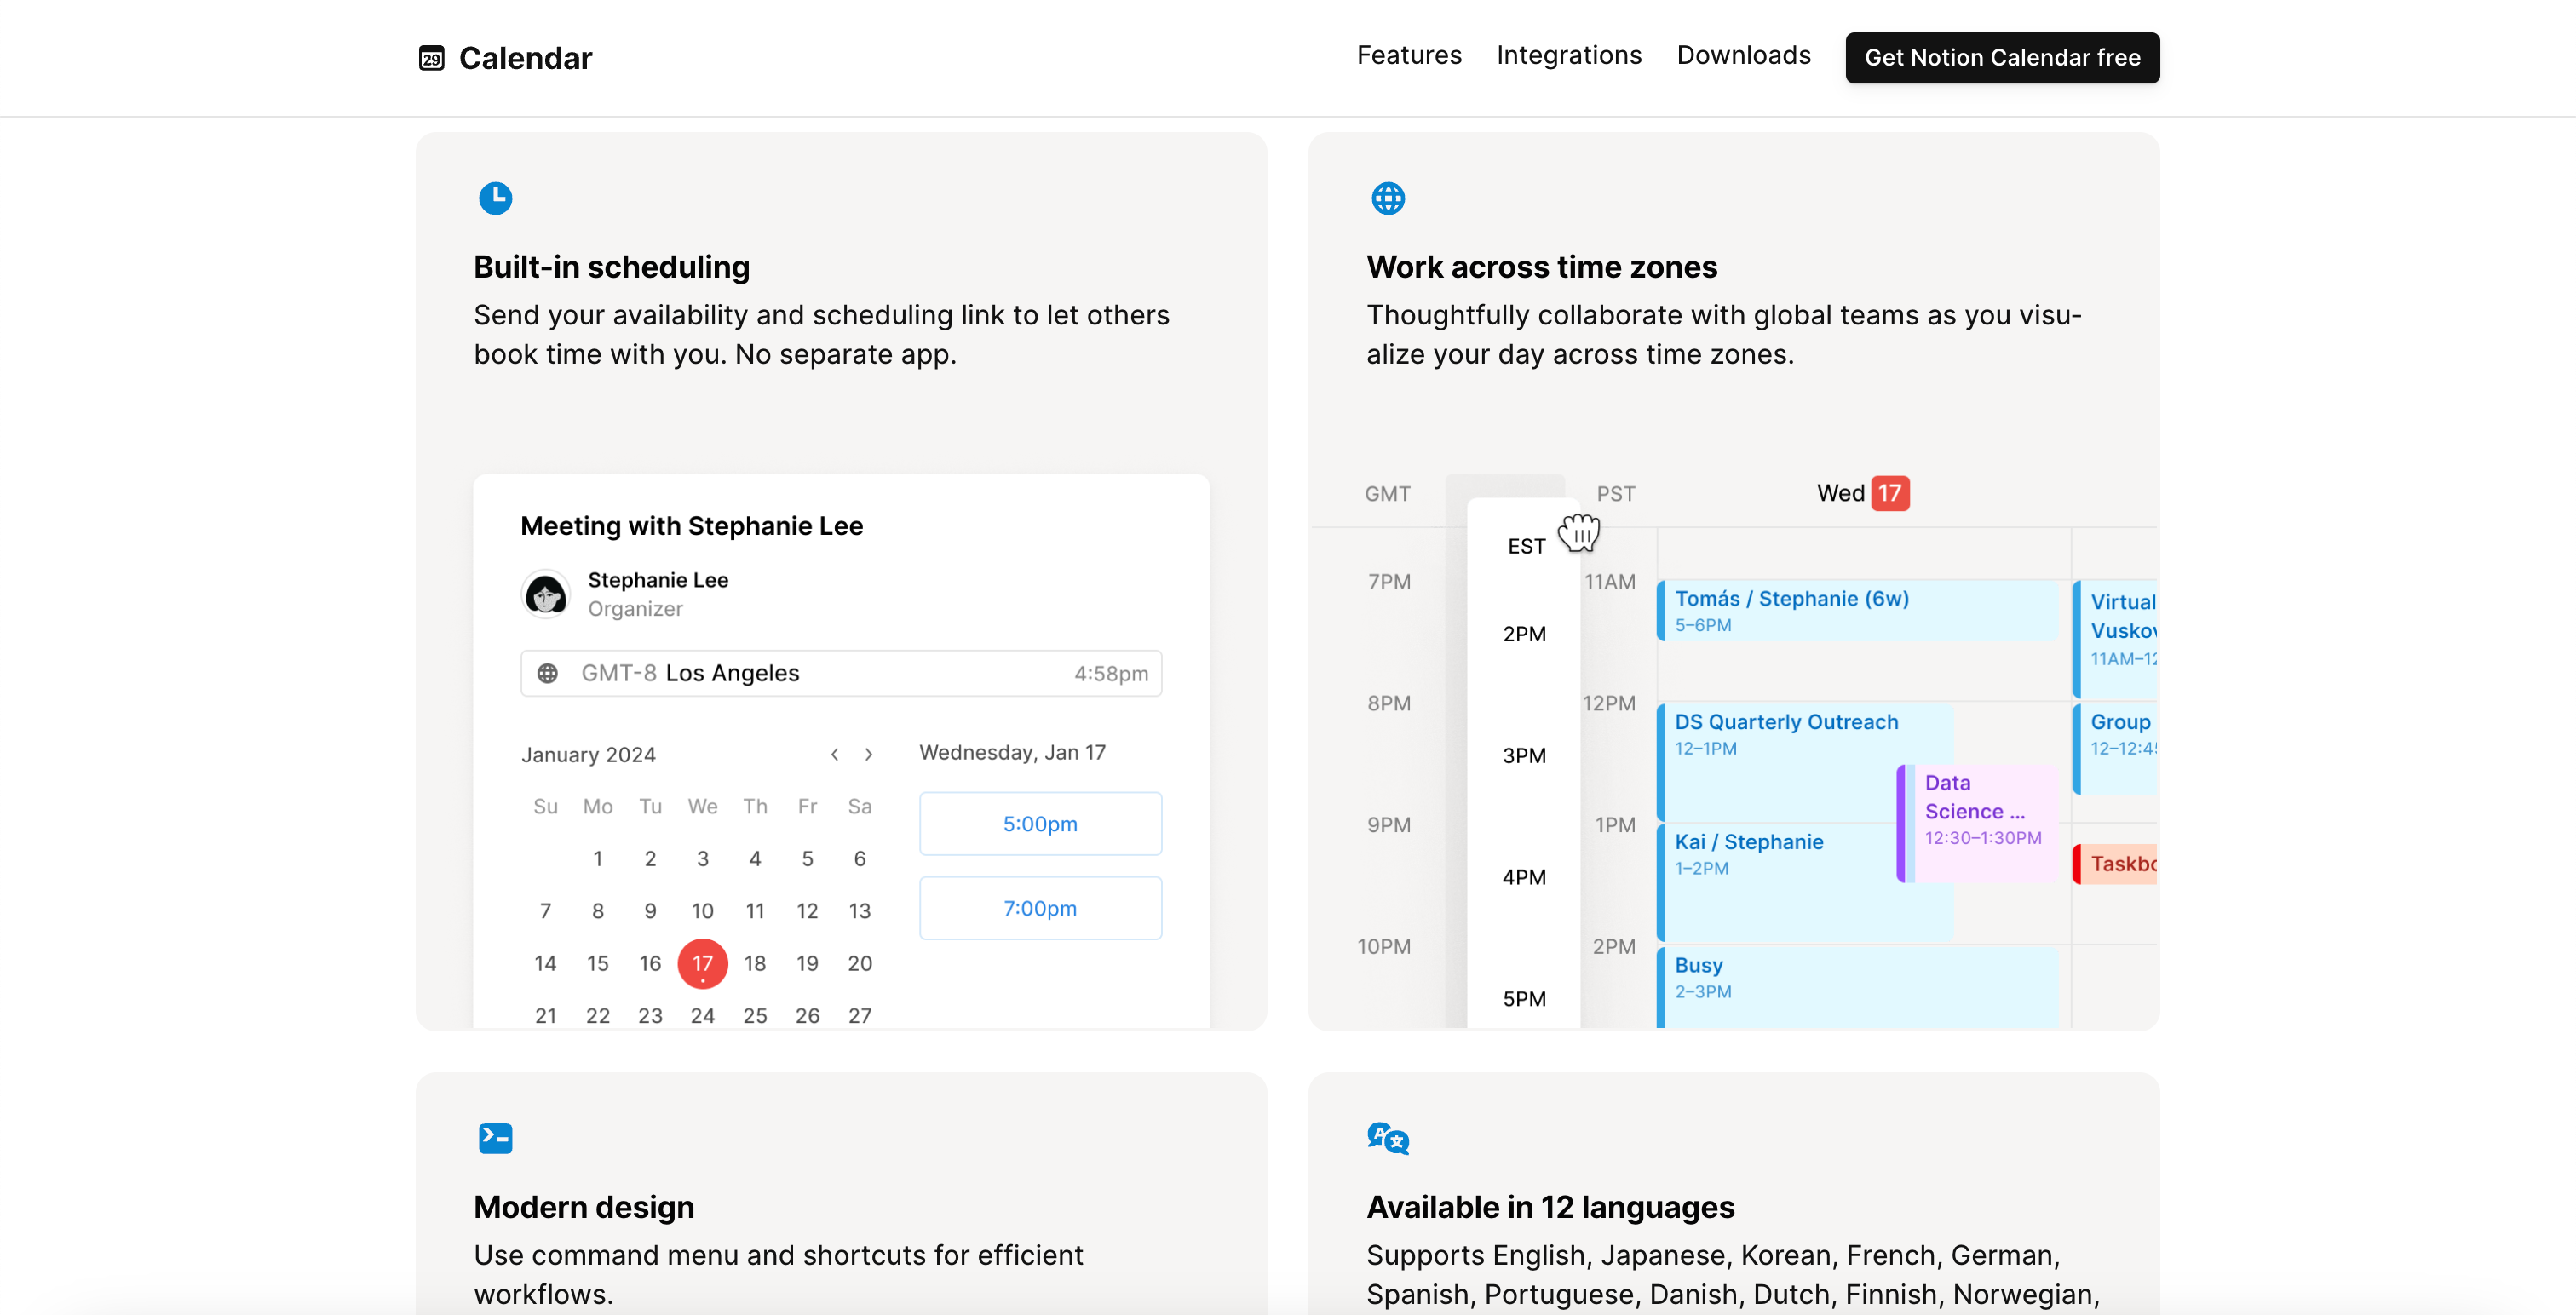Screen dimensions: 2576x1315
Task: Select highlighted date 17 in calendar
Action: 702,963
